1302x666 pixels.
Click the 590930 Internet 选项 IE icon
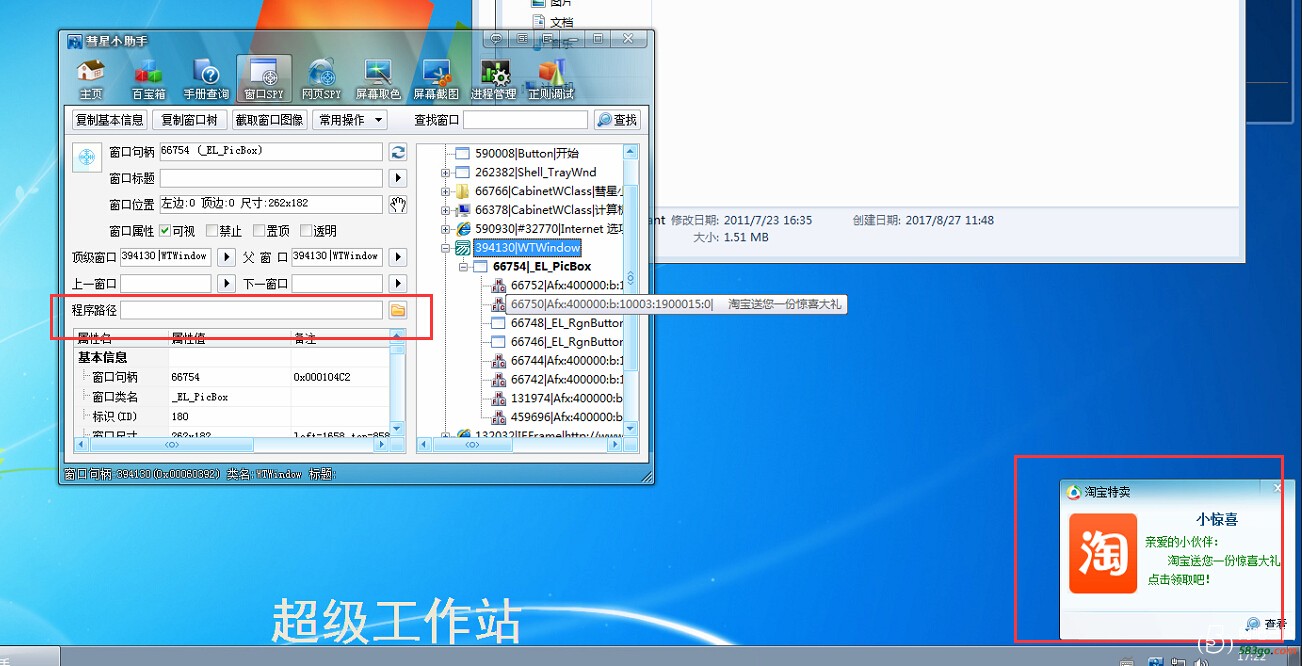[463, 229]
